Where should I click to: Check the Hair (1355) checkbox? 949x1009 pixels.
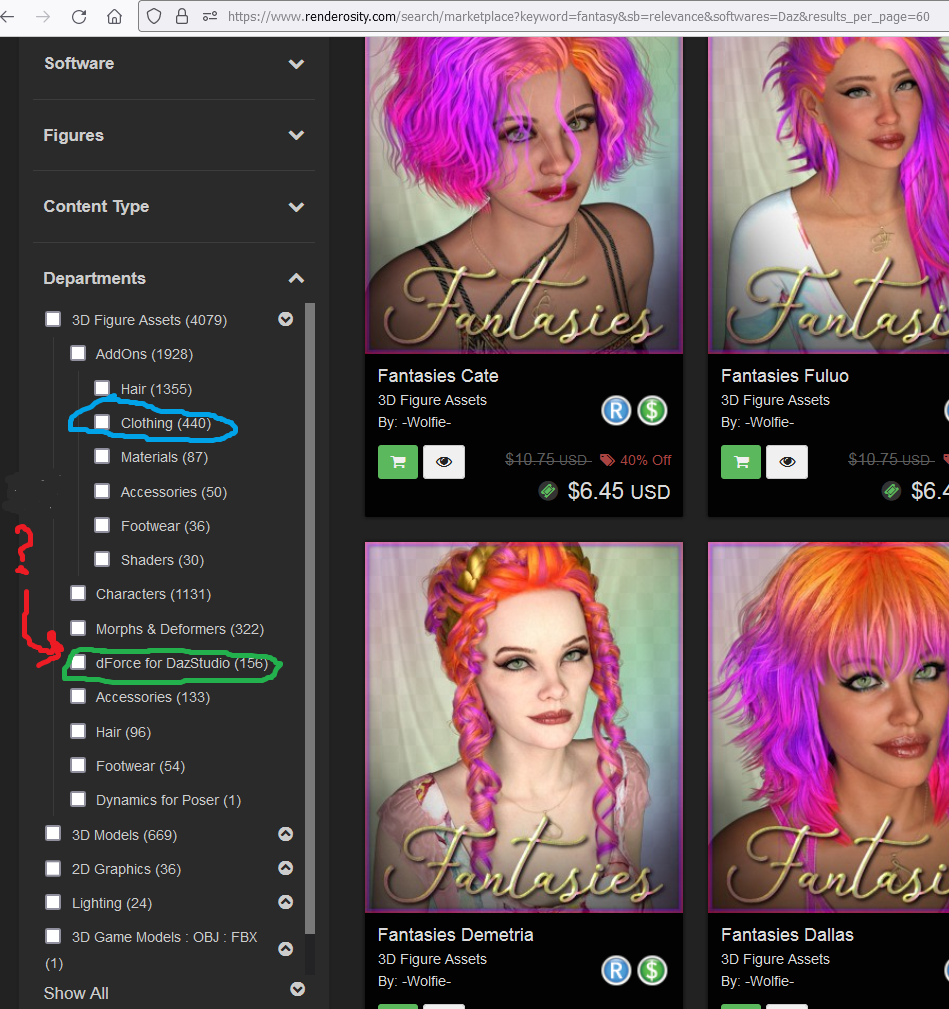(102, 388)
